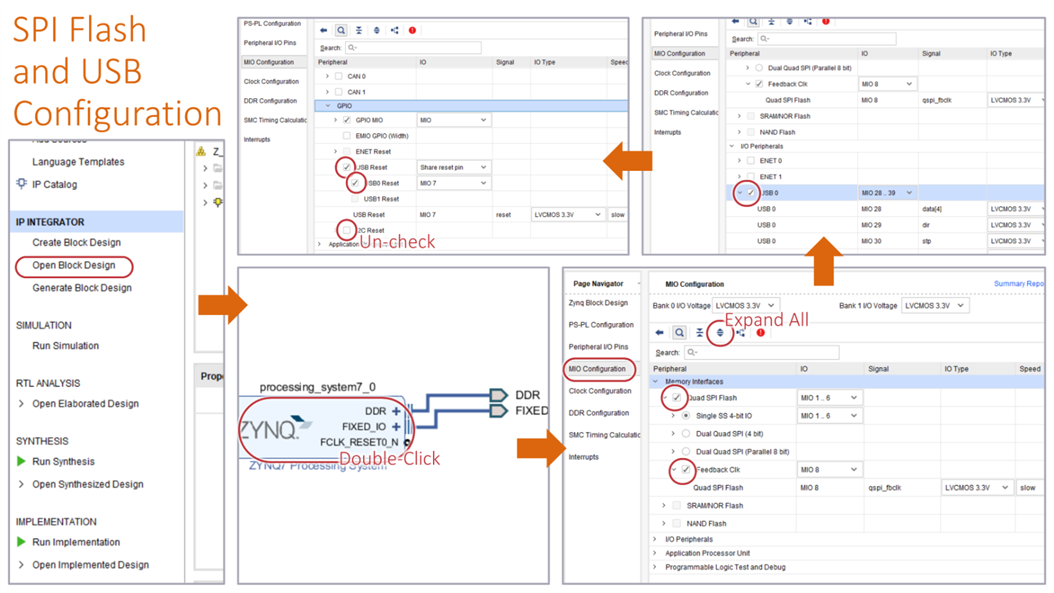Enable the ENET 1 checkbox
Screen dimensions: 1054x593
tap(751, 177)
